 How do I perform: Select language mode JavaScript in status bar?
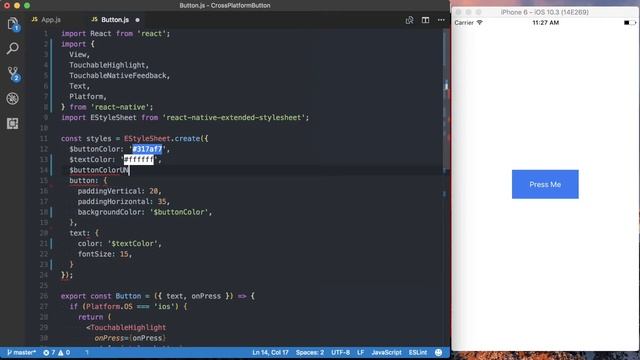click(x=386, y=352)
